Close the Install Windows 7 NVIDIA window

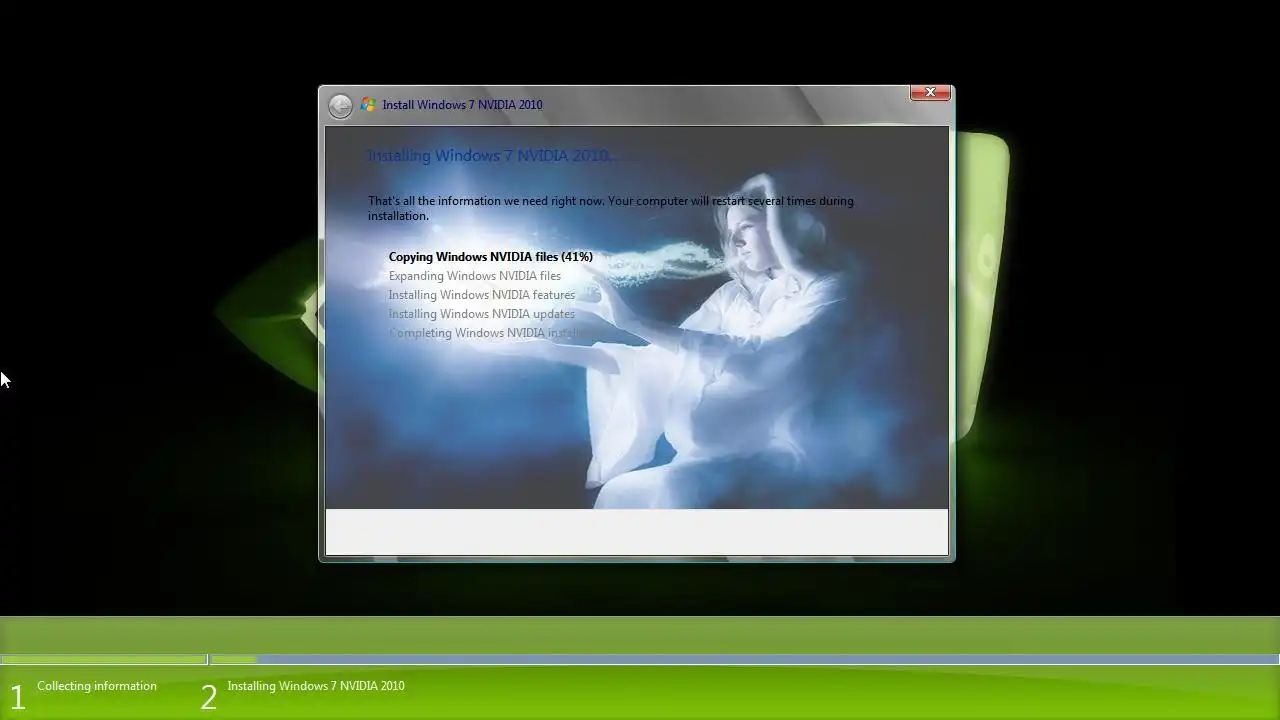pos(930,93)
